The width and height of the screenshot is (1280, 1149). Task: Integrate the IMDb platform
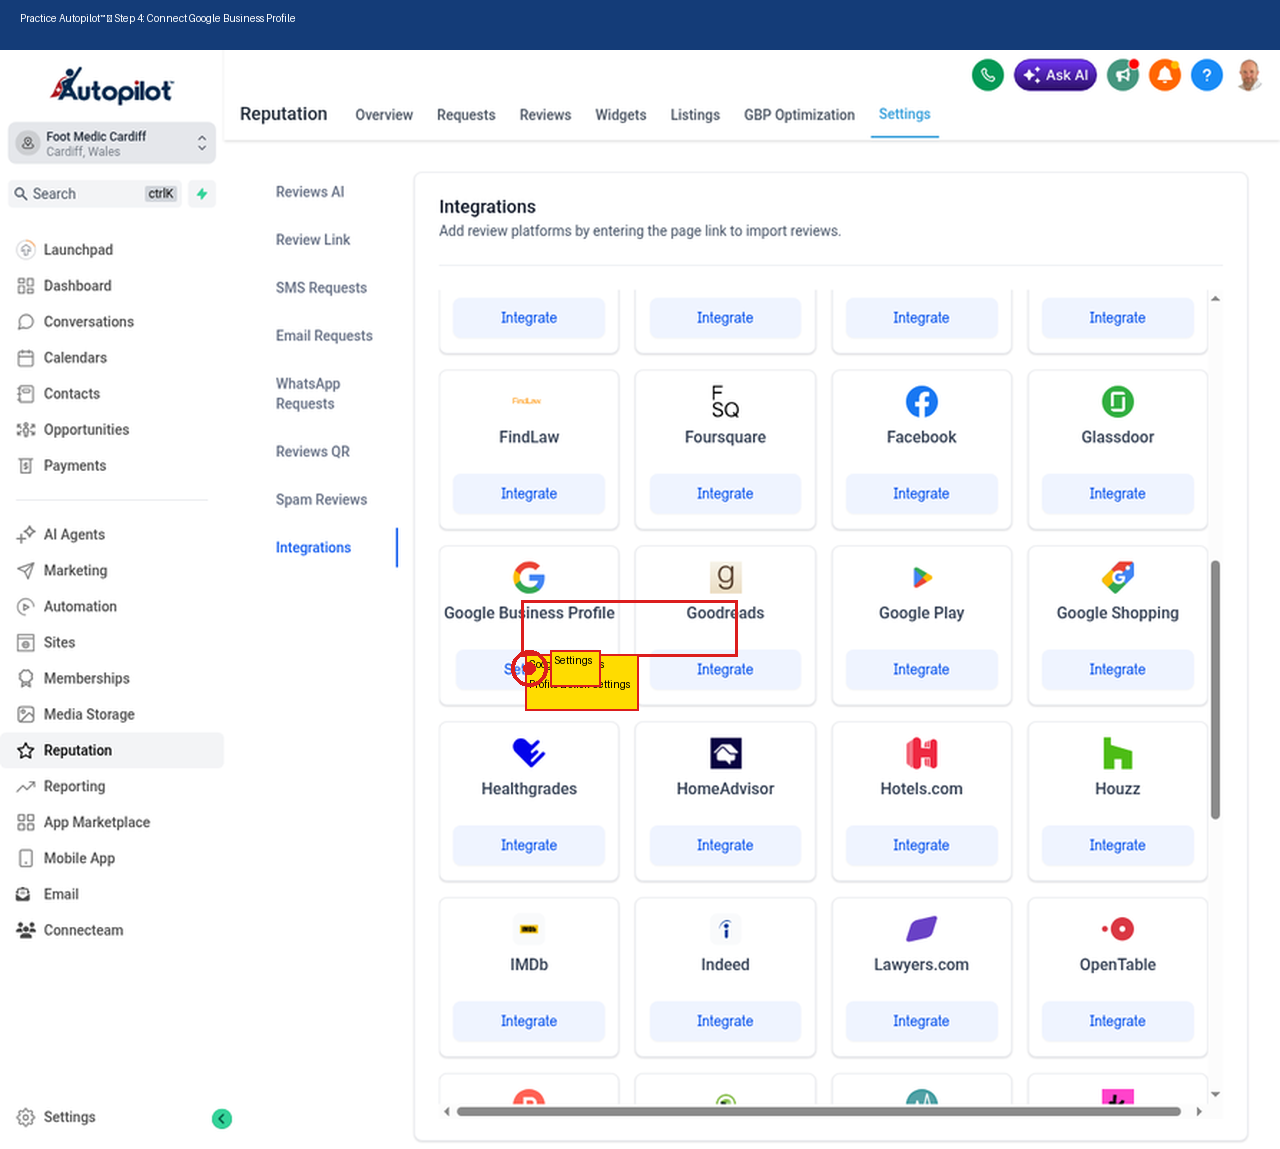click(529, 1022)
